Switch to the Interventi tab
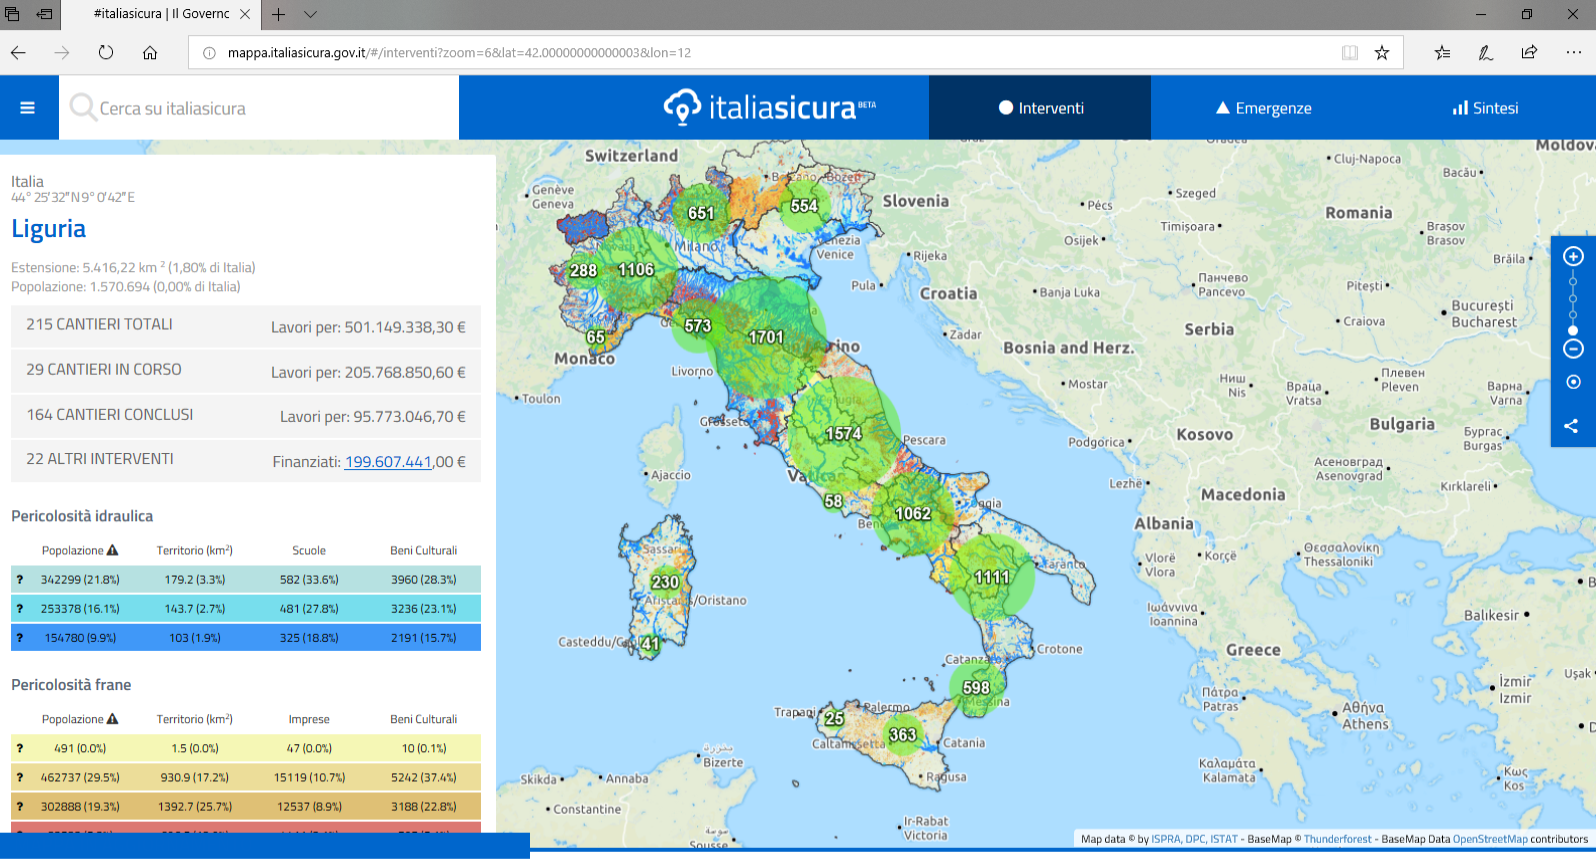 point(1040,108)
